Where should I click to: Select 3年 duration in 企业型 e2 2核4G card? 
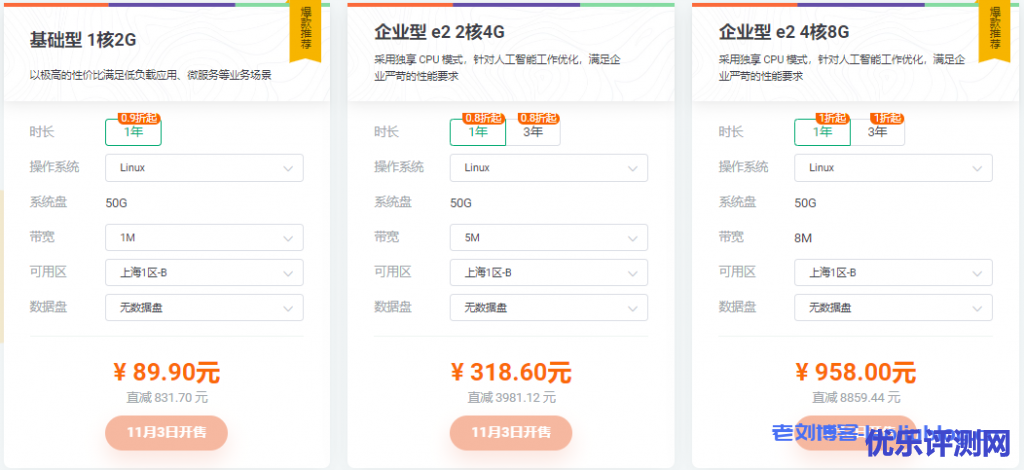[533, 132]
